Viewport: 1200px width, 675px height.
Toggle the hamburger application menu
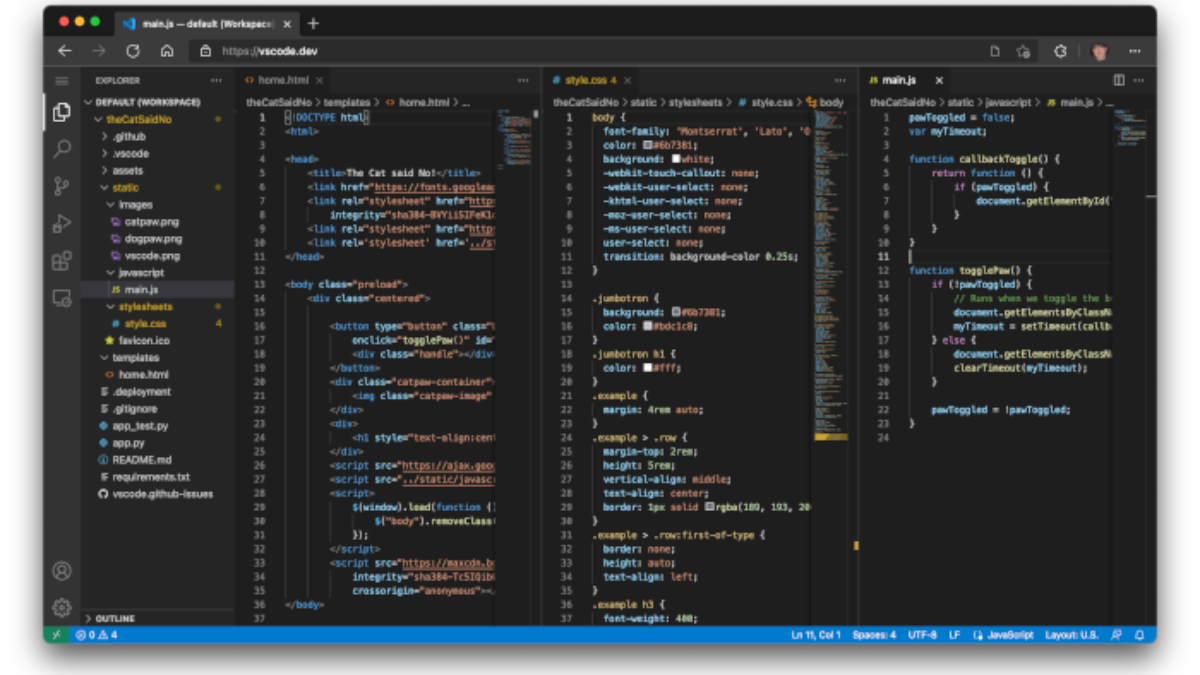coord(62,80)
